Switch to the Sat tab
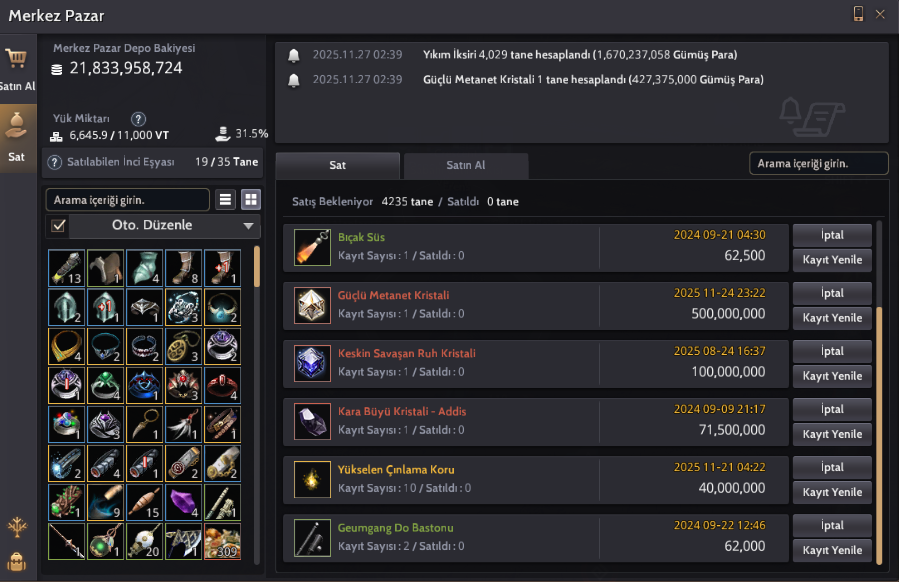This screenshot has width=899, height=582. [x=337, y=165]
